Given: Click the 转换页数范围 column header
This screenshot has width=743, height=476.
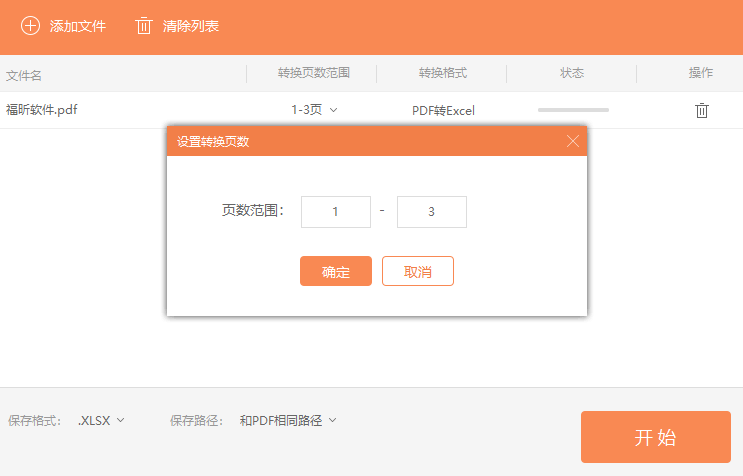Looking at the screenshot, I should coord(314,73).
